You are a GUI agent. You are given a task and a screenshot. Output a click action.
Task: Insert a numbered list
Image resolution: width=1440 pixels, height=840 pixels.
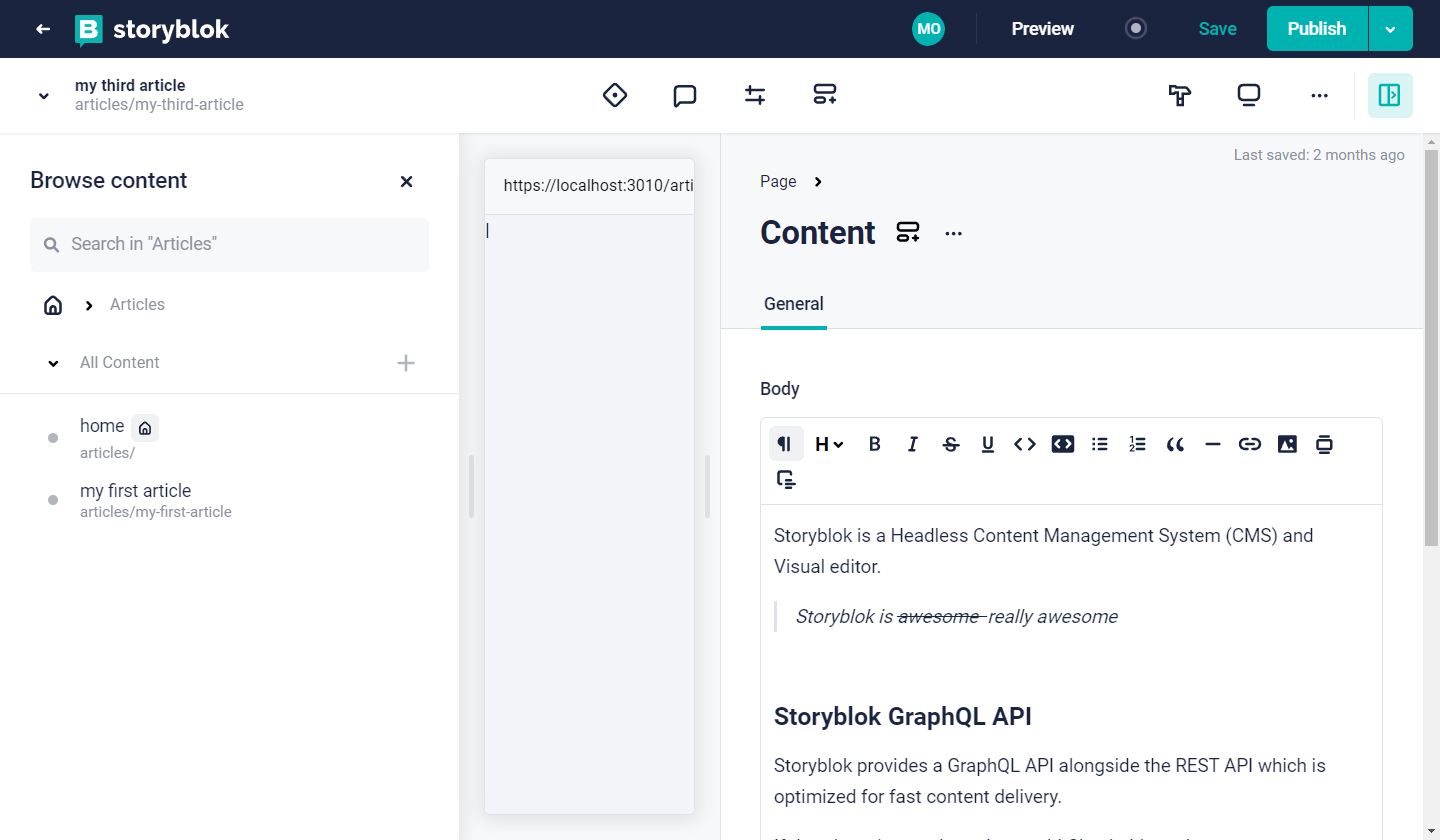(1137, 444)
